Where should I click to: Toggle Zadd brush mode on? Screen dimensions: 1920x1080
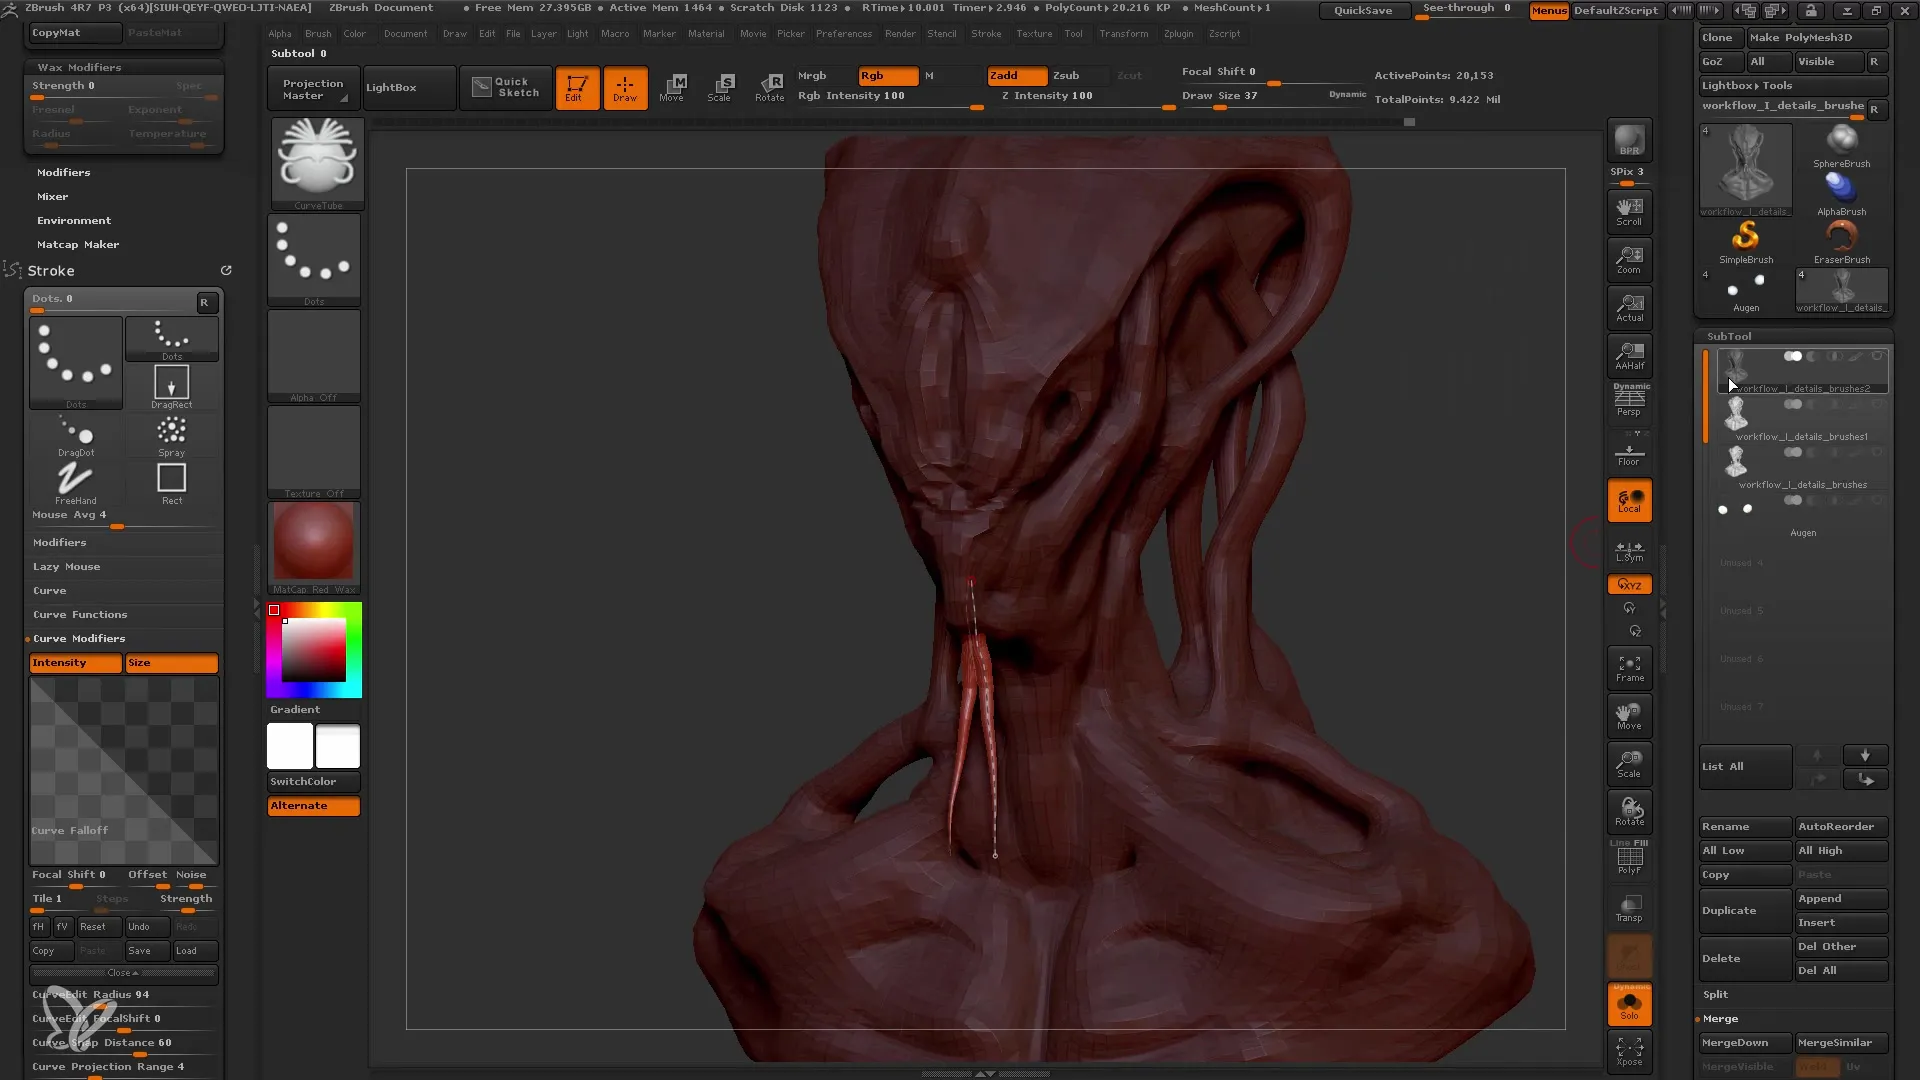pyautogui.click(x=1005, y=75)
